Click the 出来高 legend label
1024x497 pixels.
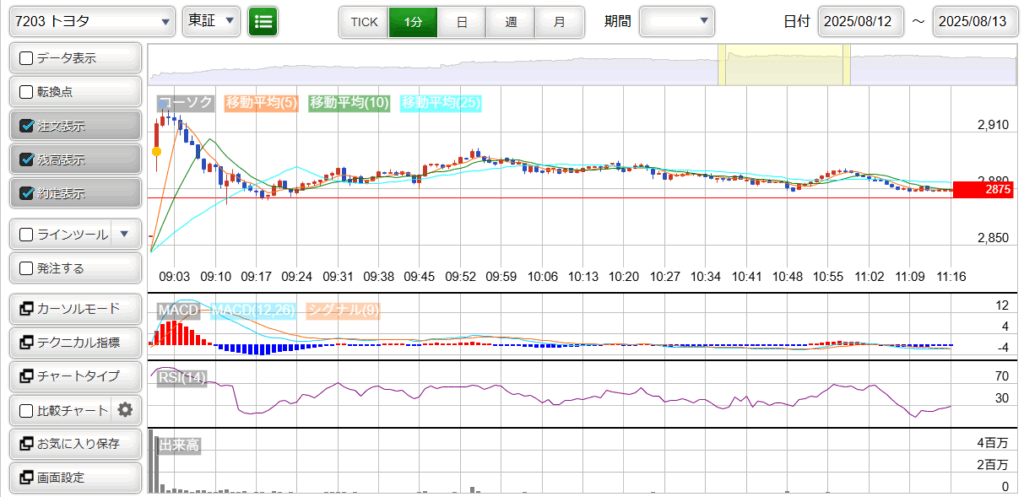pos(179,445)
